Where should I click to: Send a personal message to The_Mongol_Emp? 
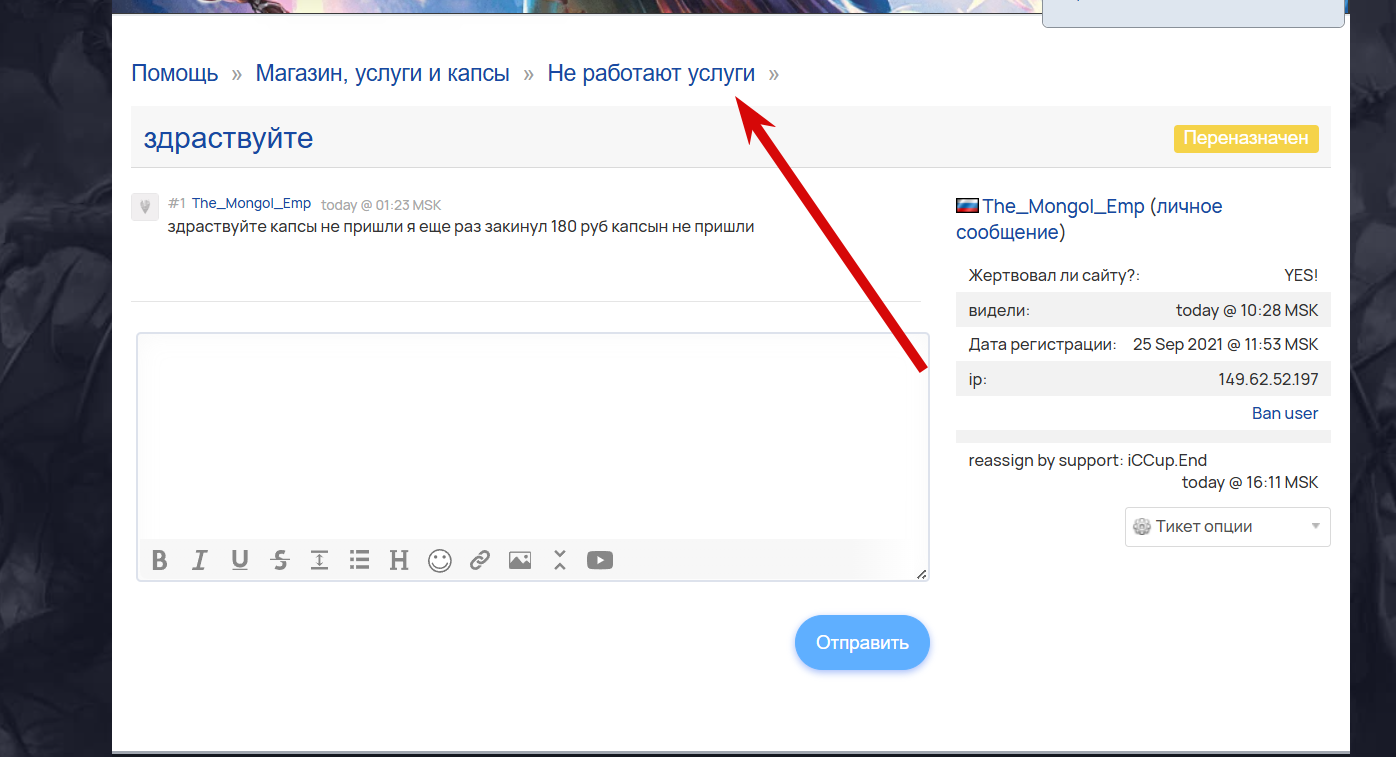1089,219
